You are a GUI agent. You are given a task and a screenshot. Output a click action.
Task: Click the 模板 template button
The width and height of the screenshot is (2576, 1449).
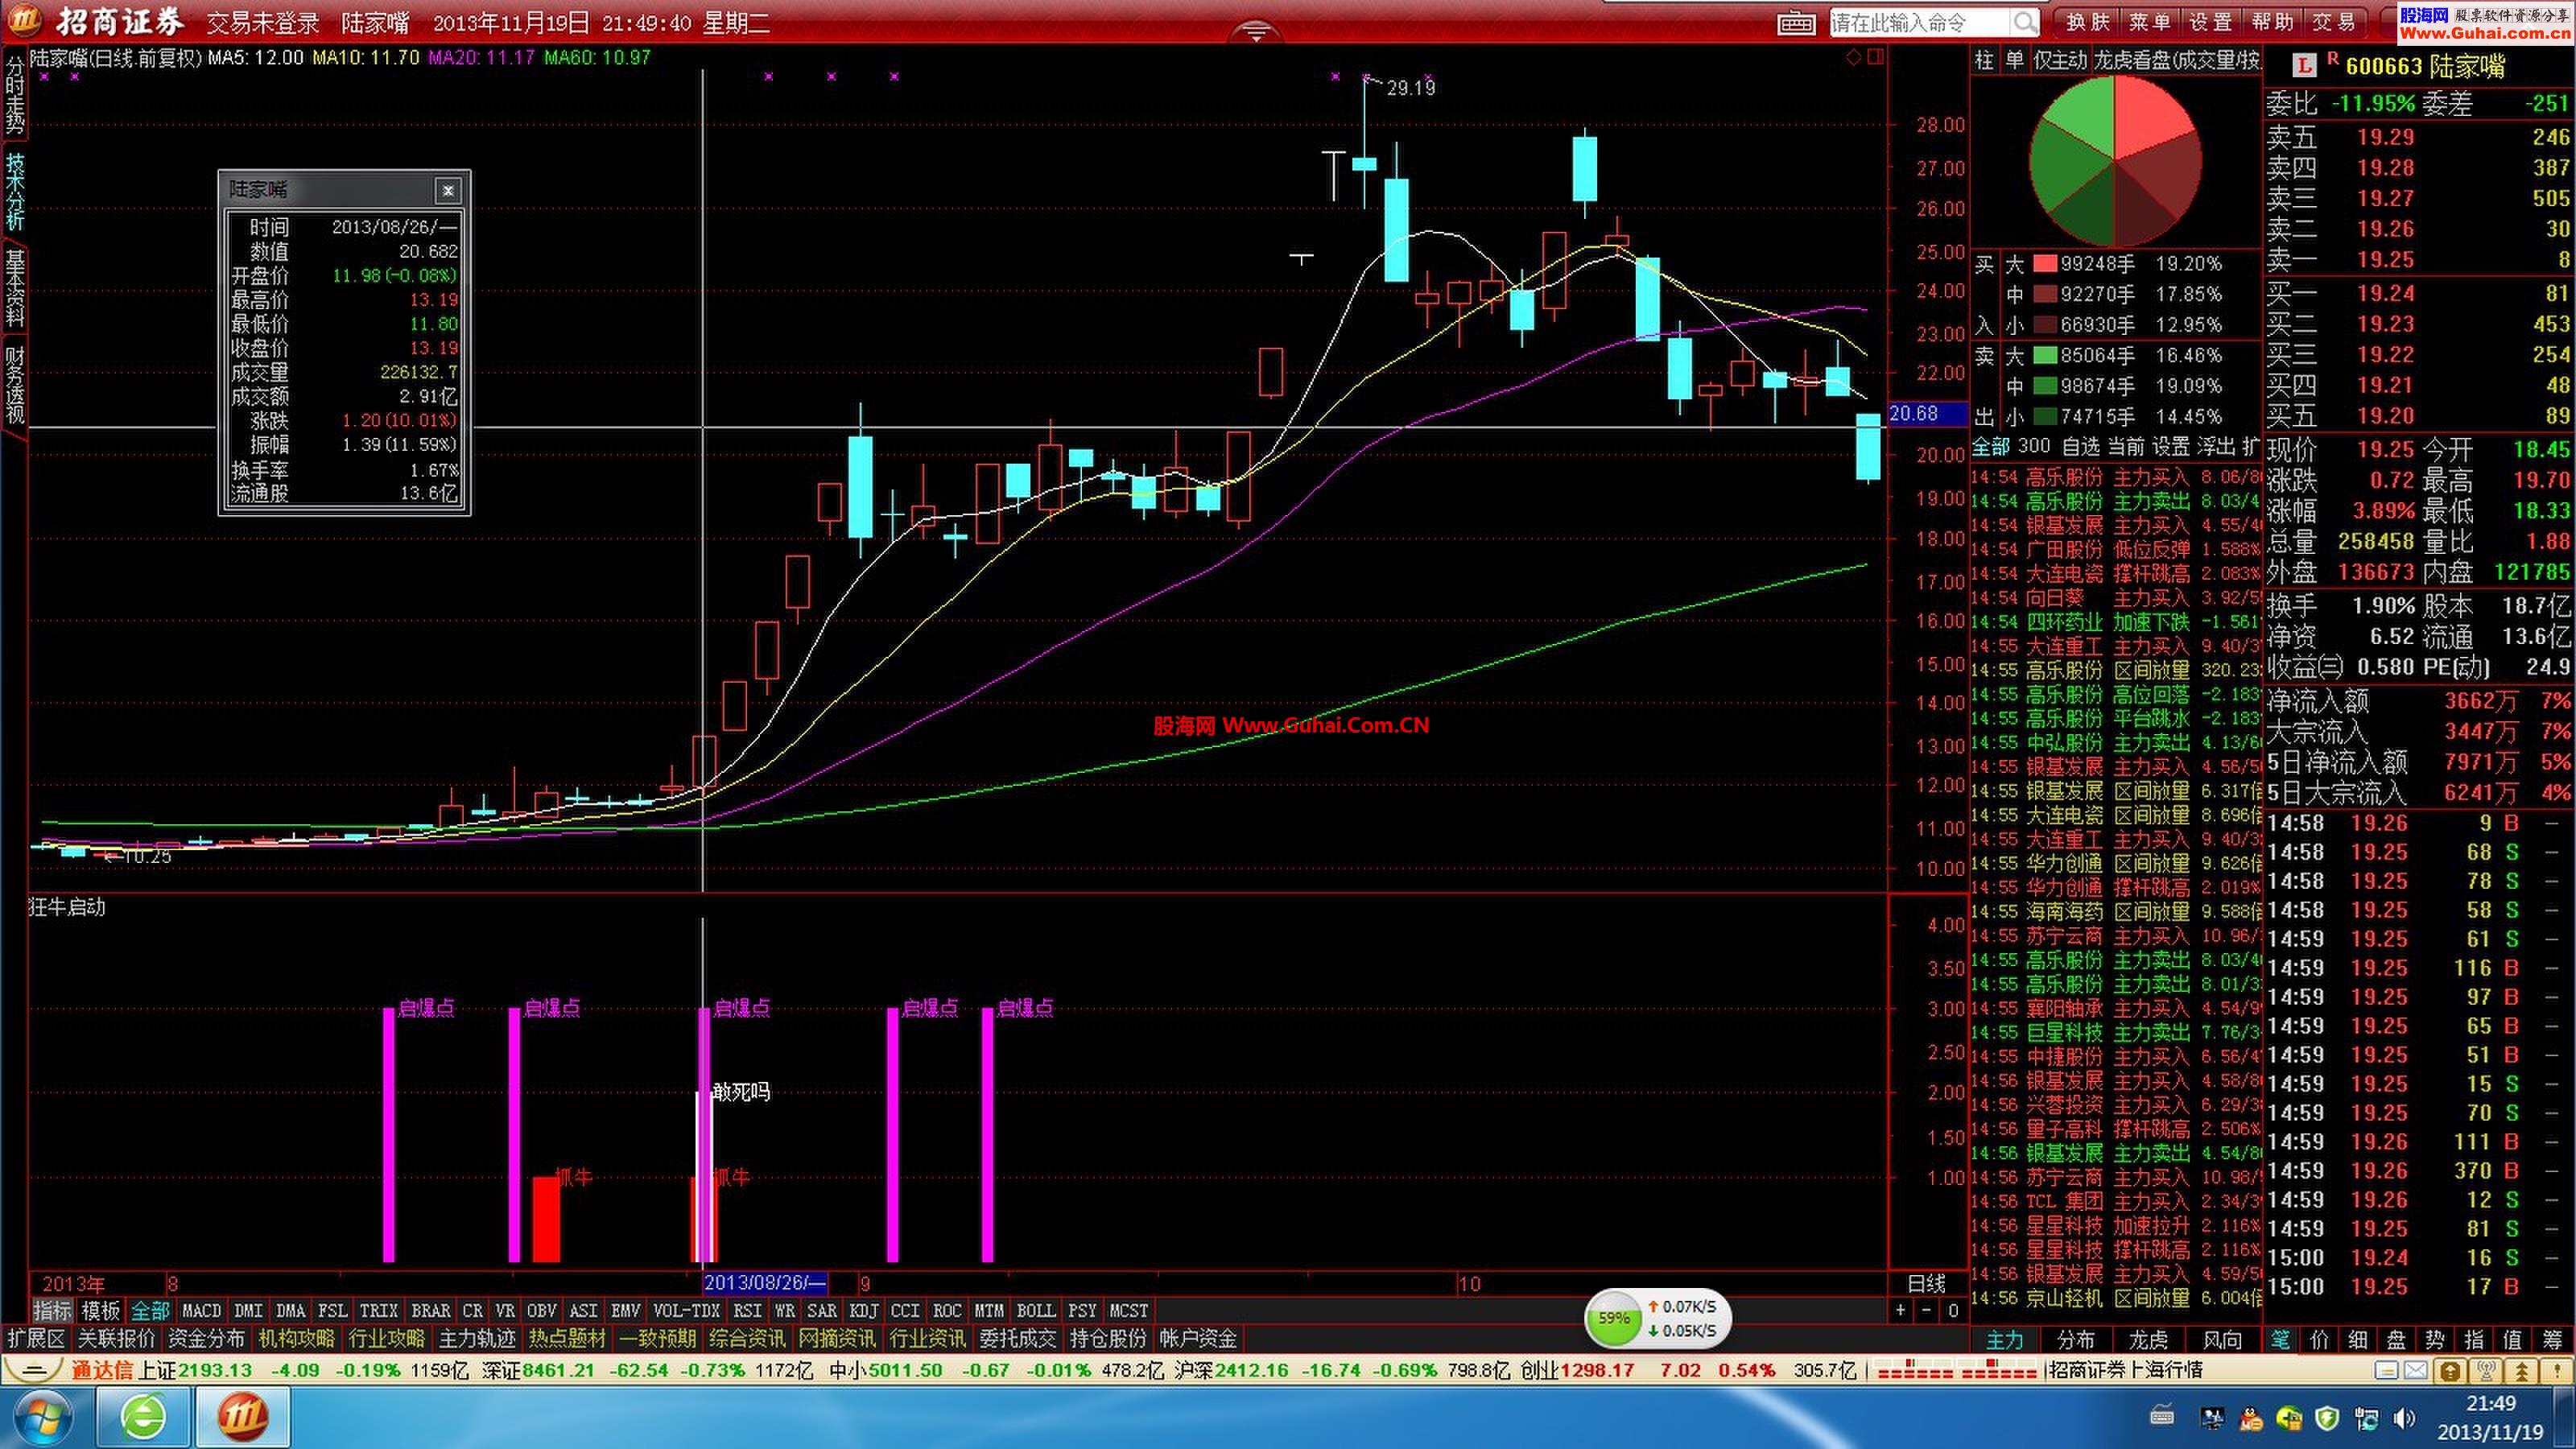tap(100, 1310)
